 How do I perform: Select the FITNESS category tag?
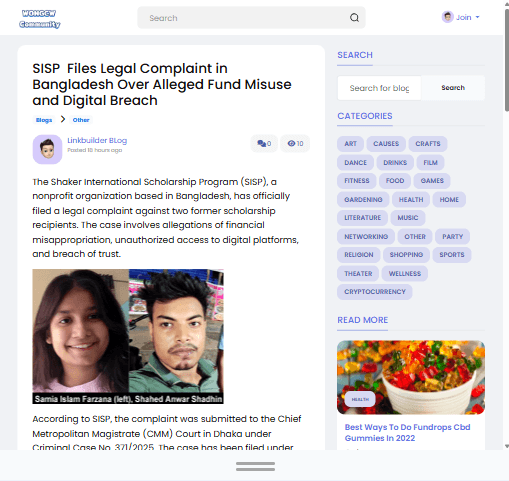(357, 181)
